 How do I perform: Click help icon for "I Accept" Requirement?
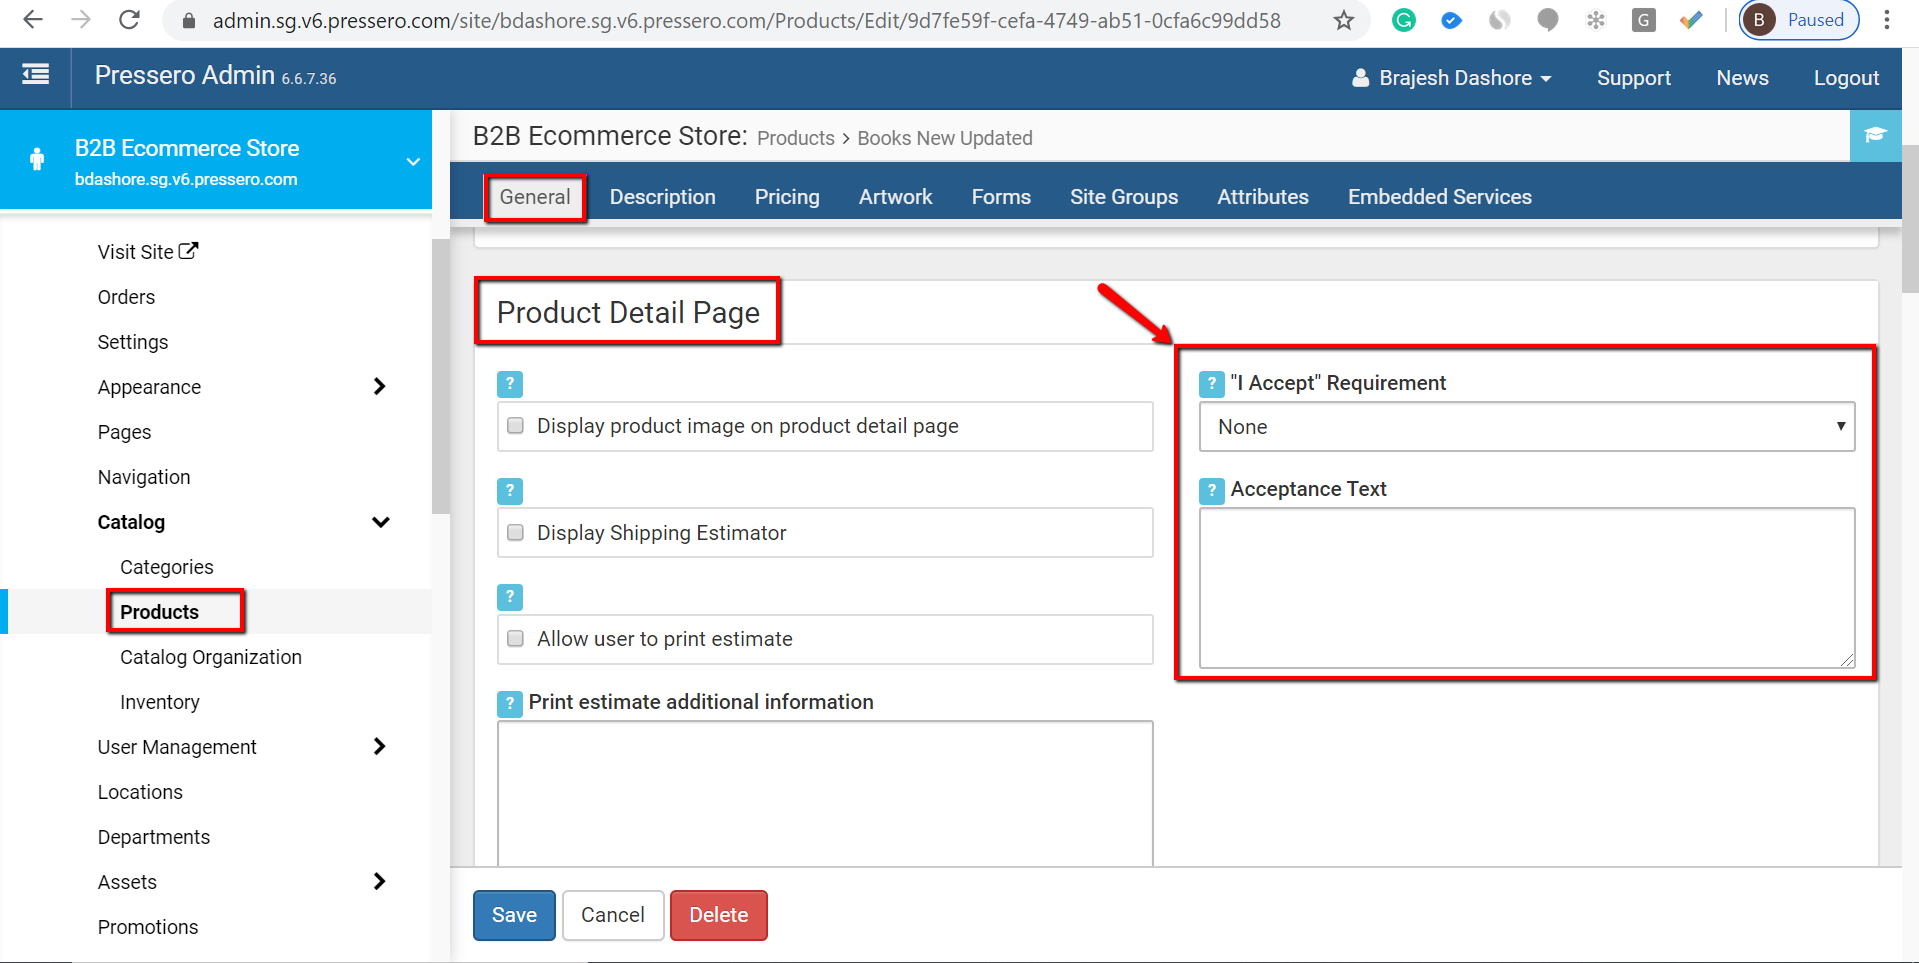click(1212, 384)
